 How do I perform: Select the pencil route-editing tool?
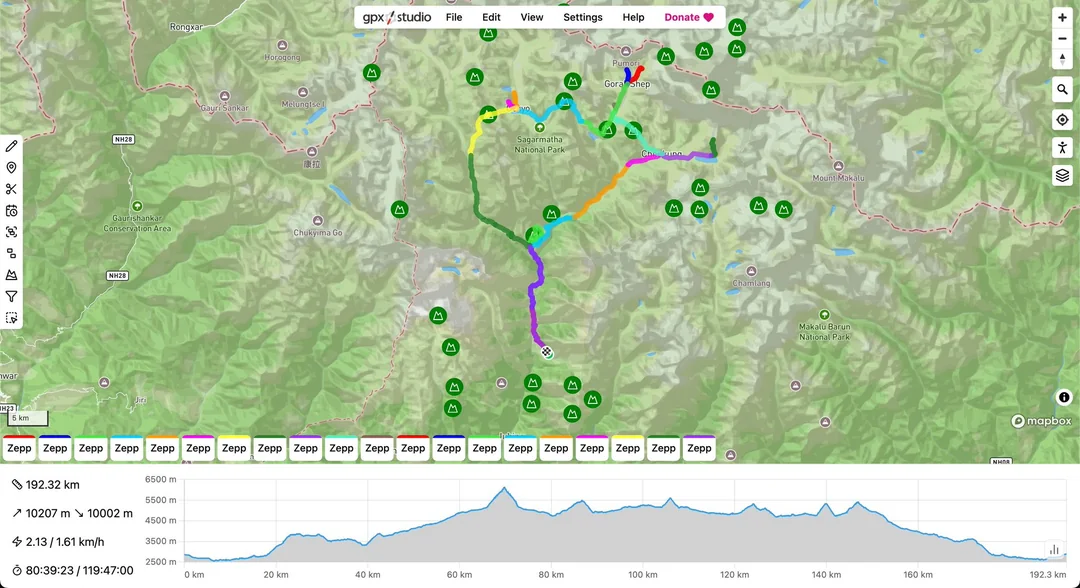(x=11, y=146)
